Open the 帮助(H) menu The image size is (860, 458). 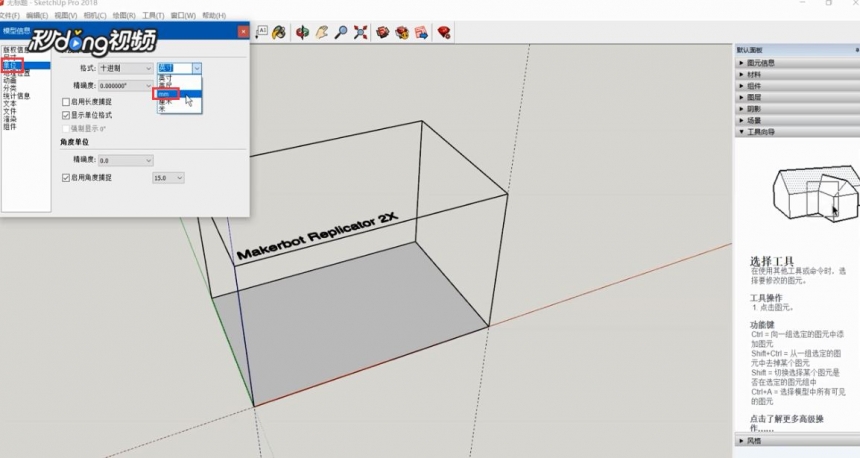point(213,15)
